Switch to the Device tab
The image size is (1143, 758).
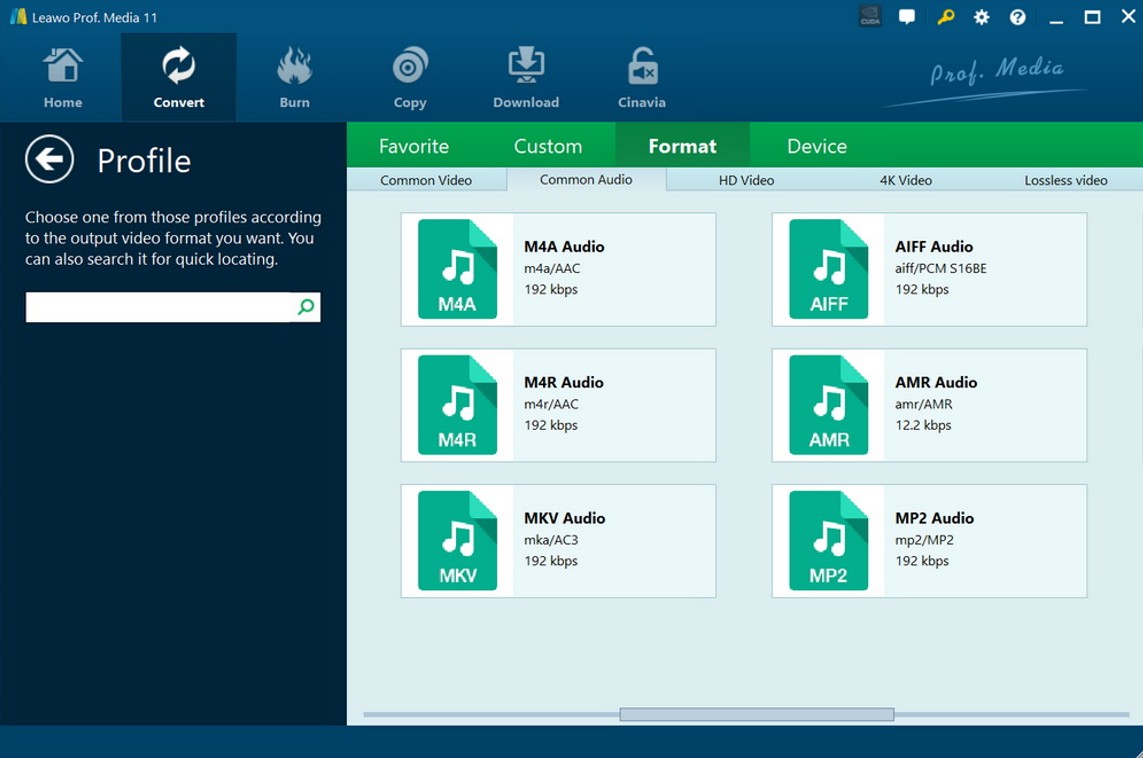coord(817,146)
